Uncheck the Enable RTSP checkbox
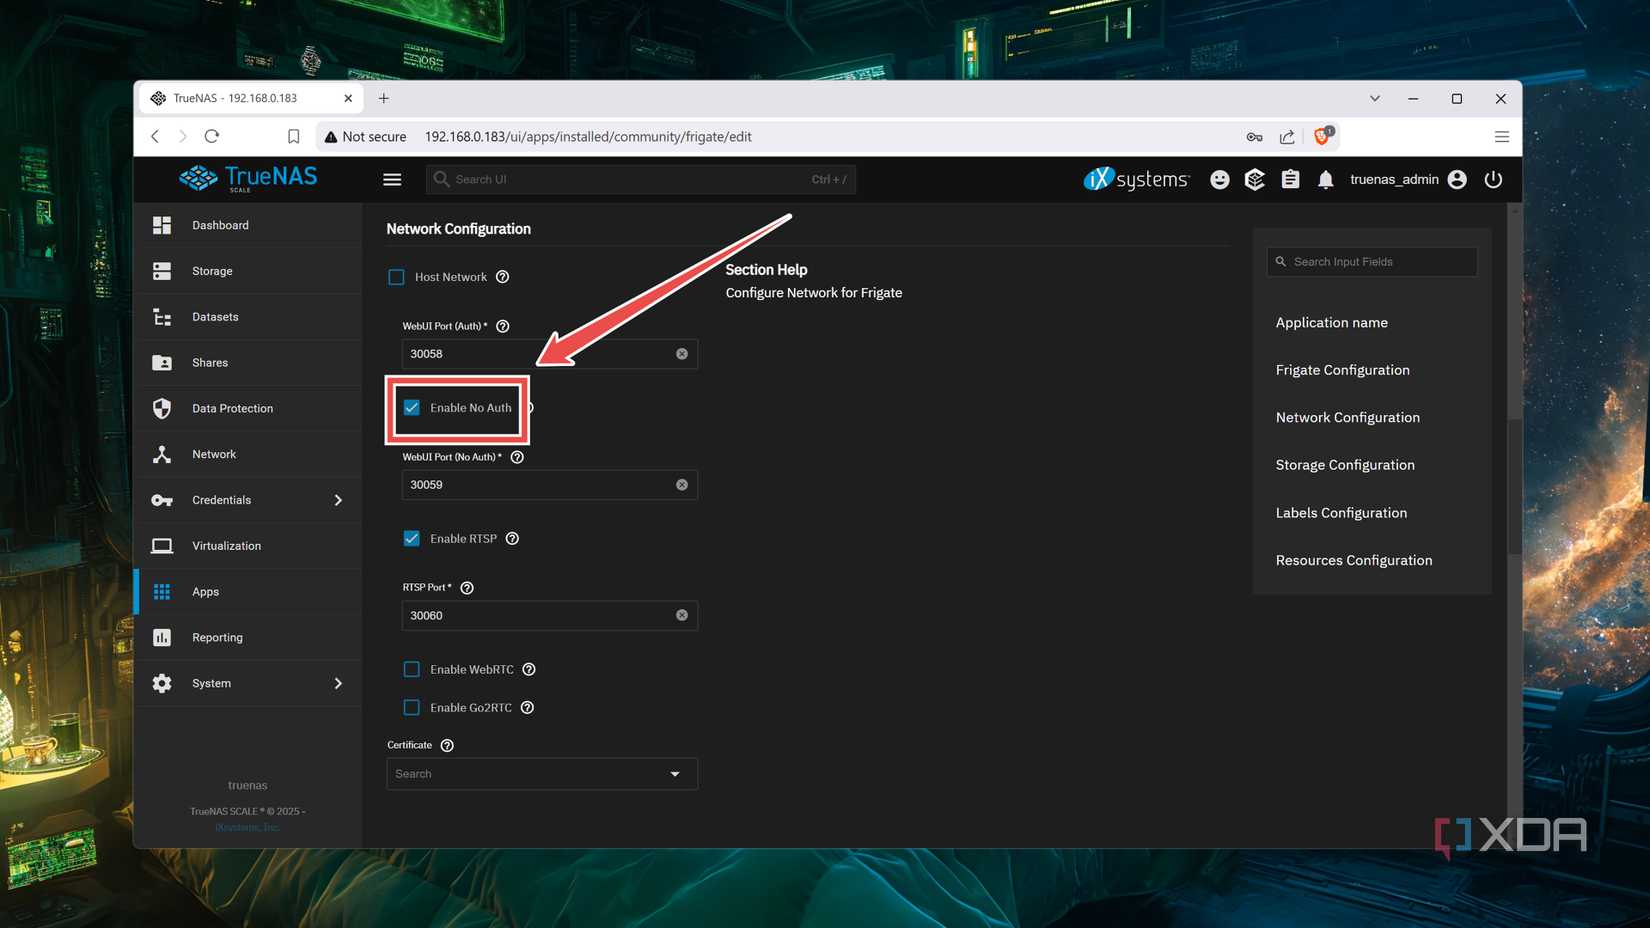This screenshot has width=1650, height=928. pyautogui.click(x=411, y=539)
